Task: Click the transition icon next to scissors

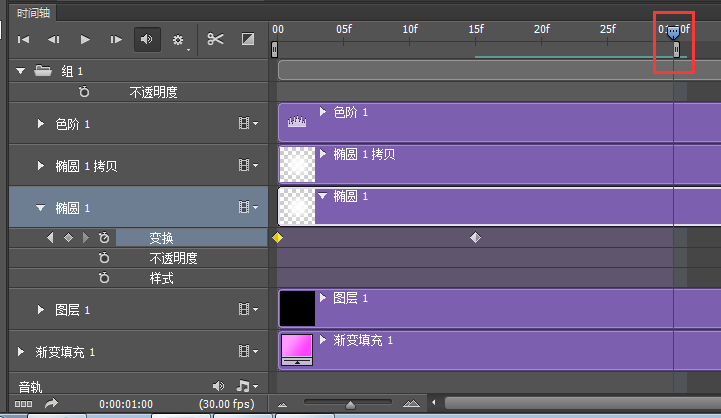Action: 248,39
